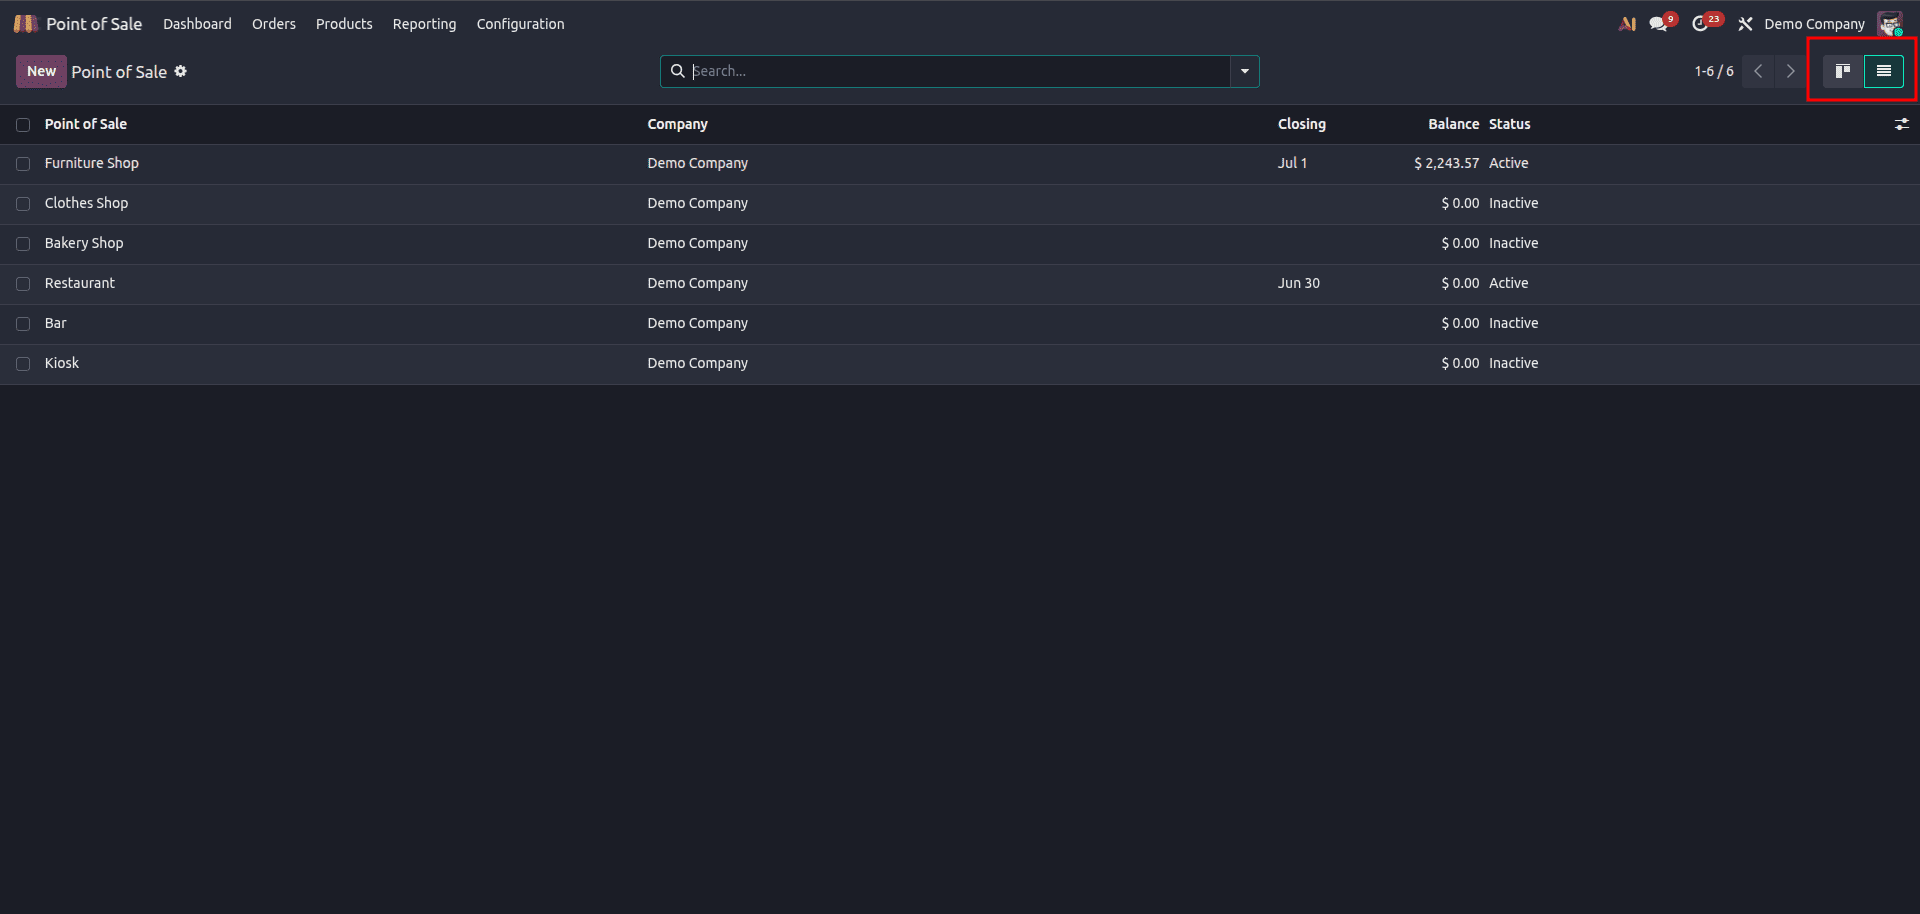Open the debug tools wrench icon
Viewport: 1920px width, 914px height.
pyautogui.click(x=1745, y=24)
